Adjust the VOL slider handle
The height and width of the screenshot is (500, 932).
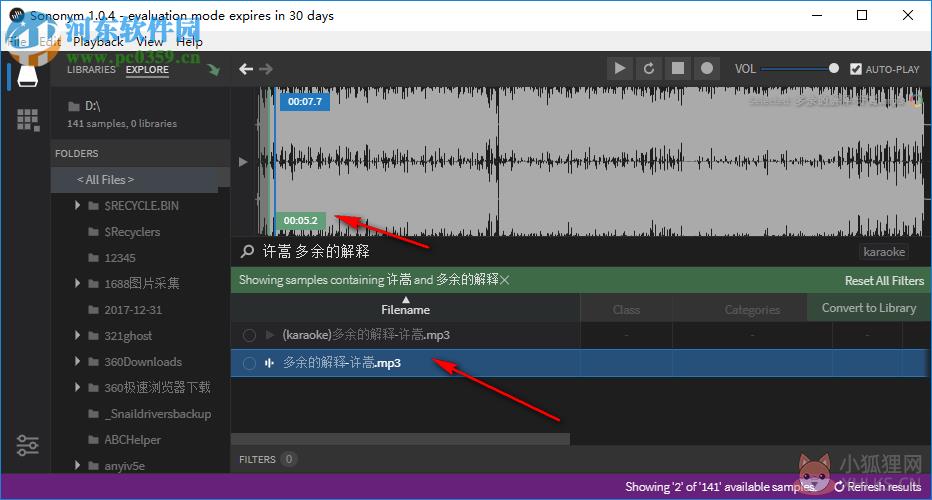click(833, 68)
